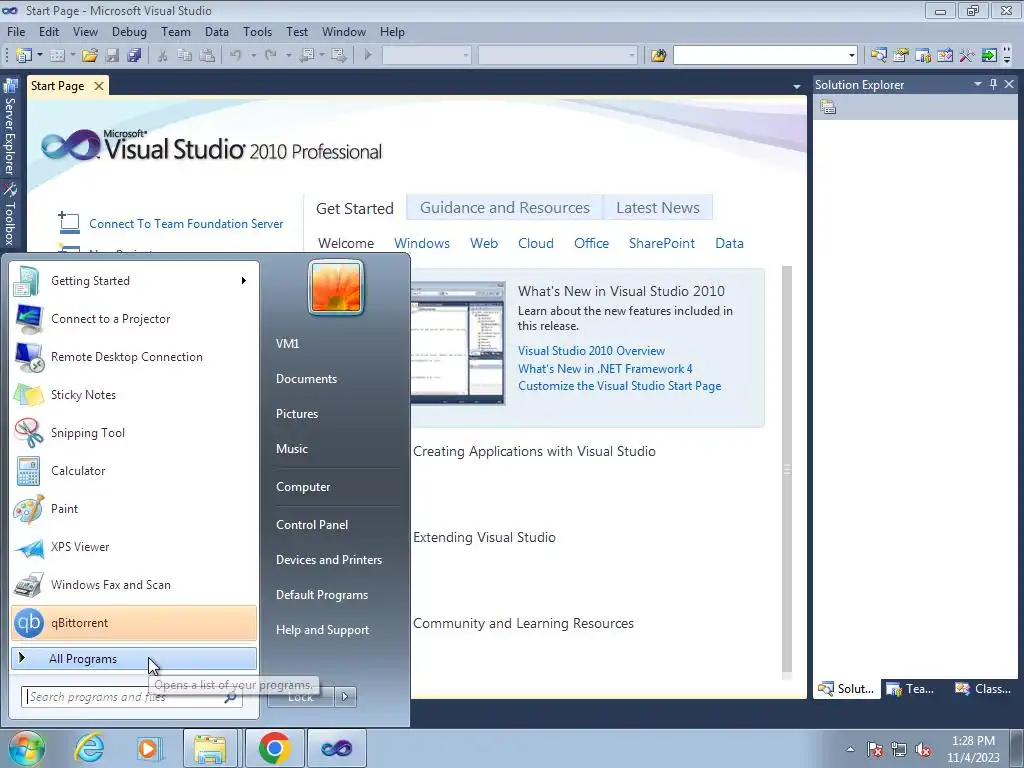Image resolution: width=1024 pixels, height=768 pixels.
Task: Click the Save floppy disk icon
Action: [x=112, y=56]
